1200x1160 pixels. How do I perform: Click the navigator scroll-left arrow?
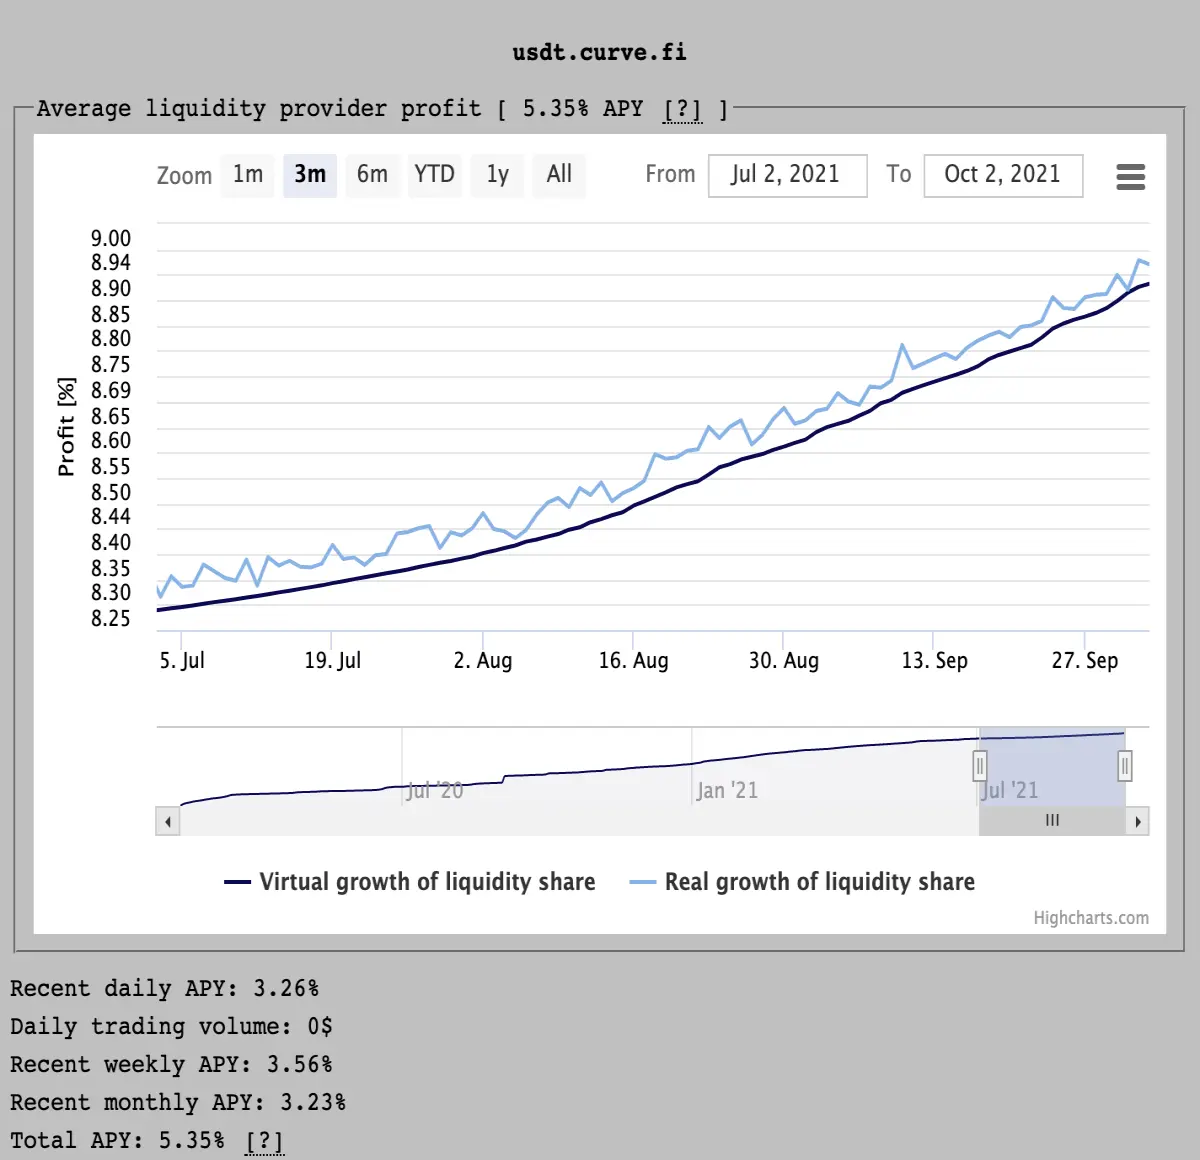pyautogui.click(x=168, y=822)
